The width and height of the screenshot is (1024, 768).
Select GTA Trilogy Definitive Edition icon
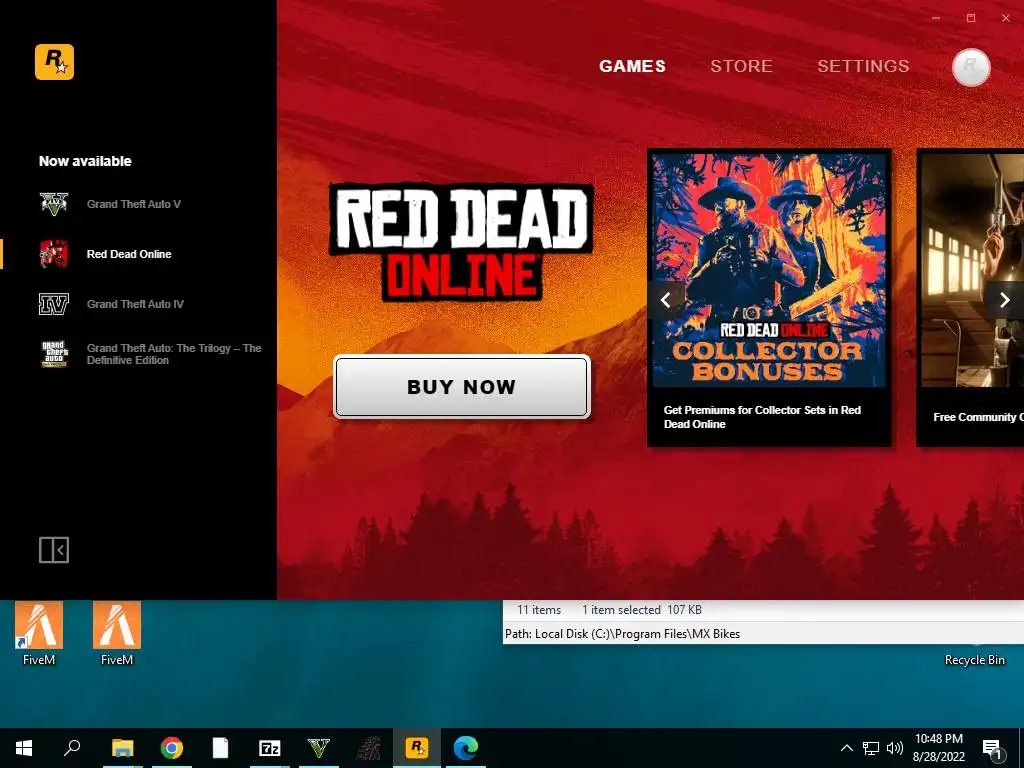tap(54, 353)
